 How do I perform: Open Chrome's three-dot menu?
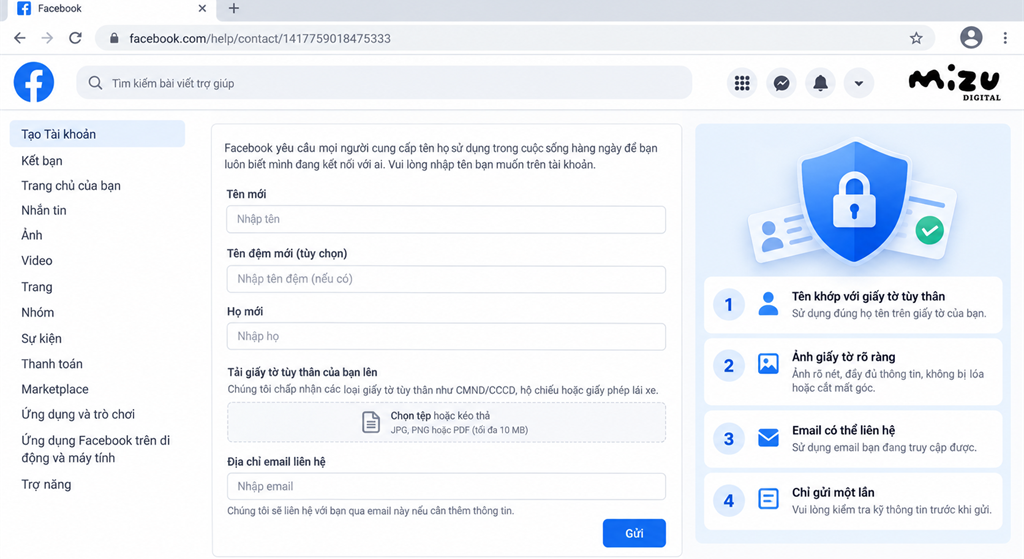point(1005,38)
